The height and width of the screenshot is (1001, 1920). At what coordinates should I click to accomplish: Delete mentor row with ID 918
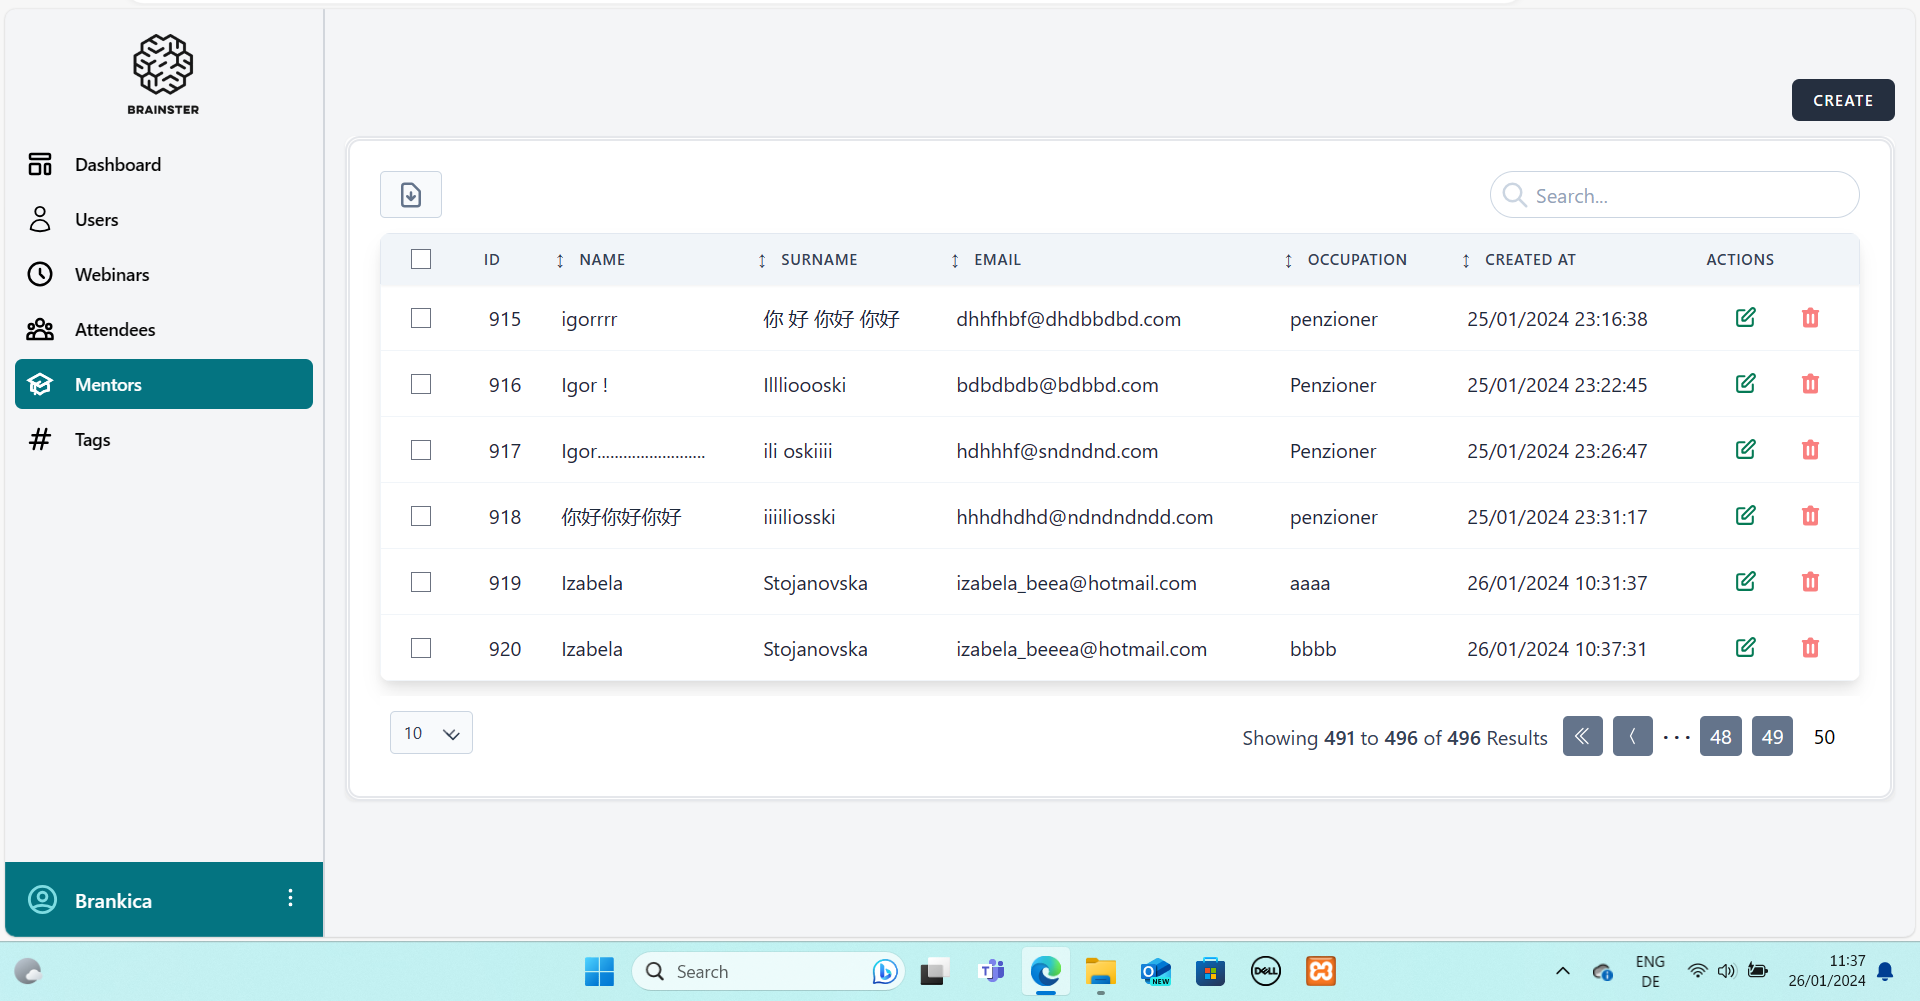1809,516
